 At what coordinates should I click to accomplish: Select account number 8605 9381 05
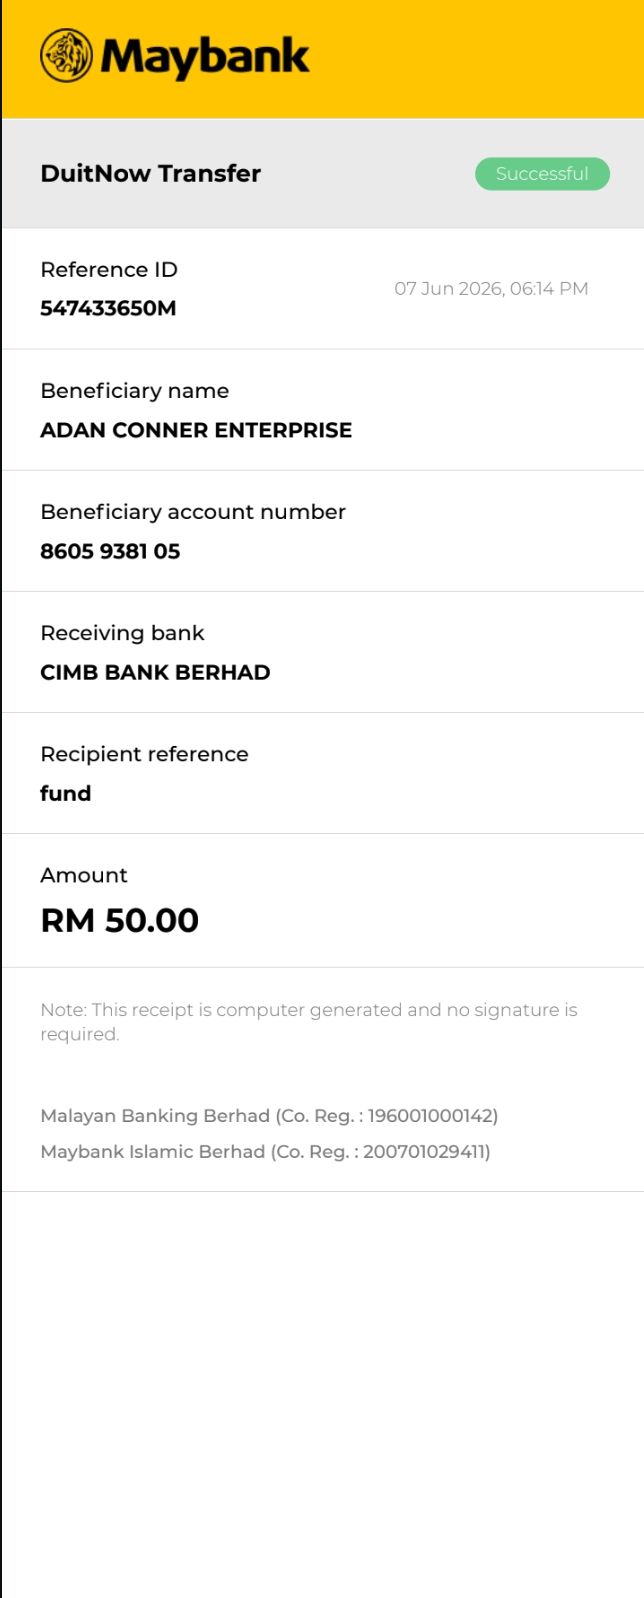[110, 551]
